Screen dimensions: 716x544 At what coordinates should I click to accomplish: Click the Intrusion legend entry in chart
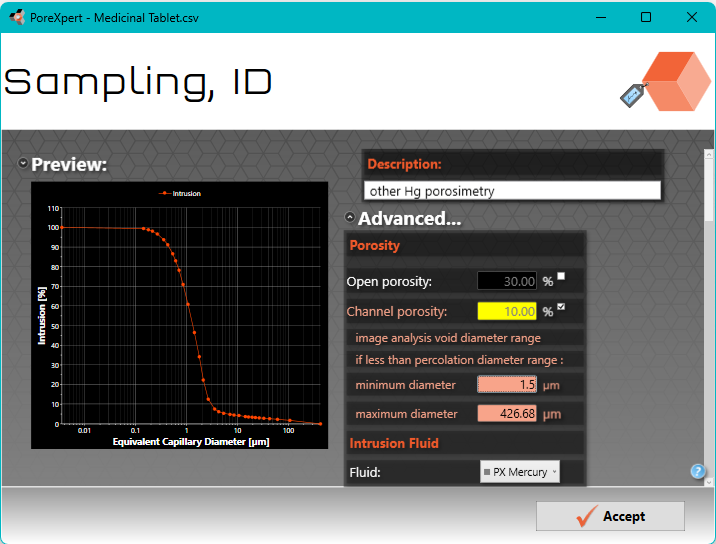(x=179, y=194)
